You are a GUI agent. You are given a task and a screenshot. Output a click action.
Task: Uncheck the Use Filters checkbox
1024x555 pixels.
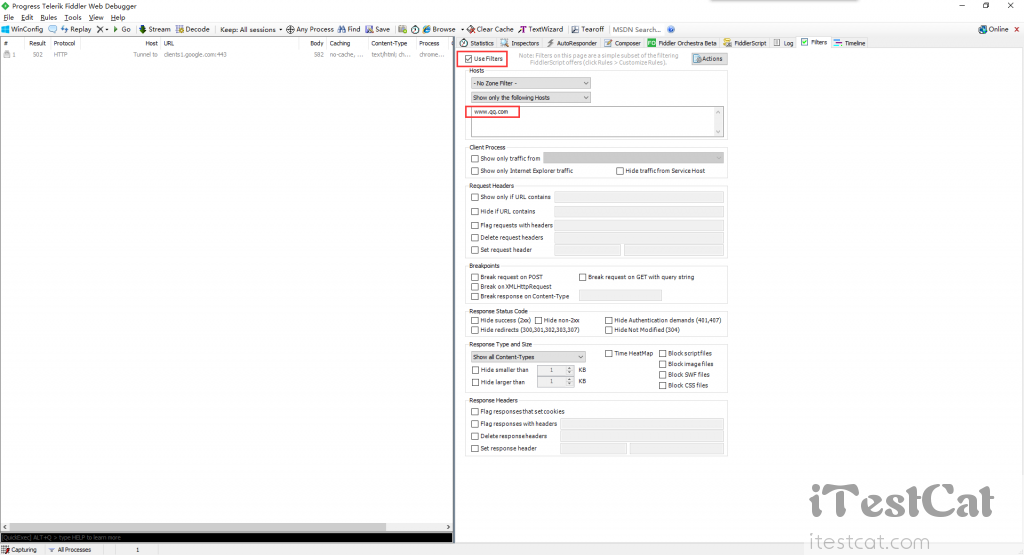(x=469, y=59)
